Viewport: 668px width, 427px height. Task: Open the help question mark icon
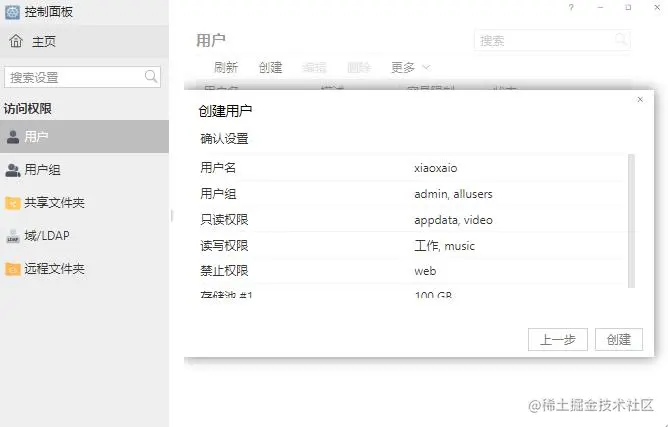pos(571,8)
